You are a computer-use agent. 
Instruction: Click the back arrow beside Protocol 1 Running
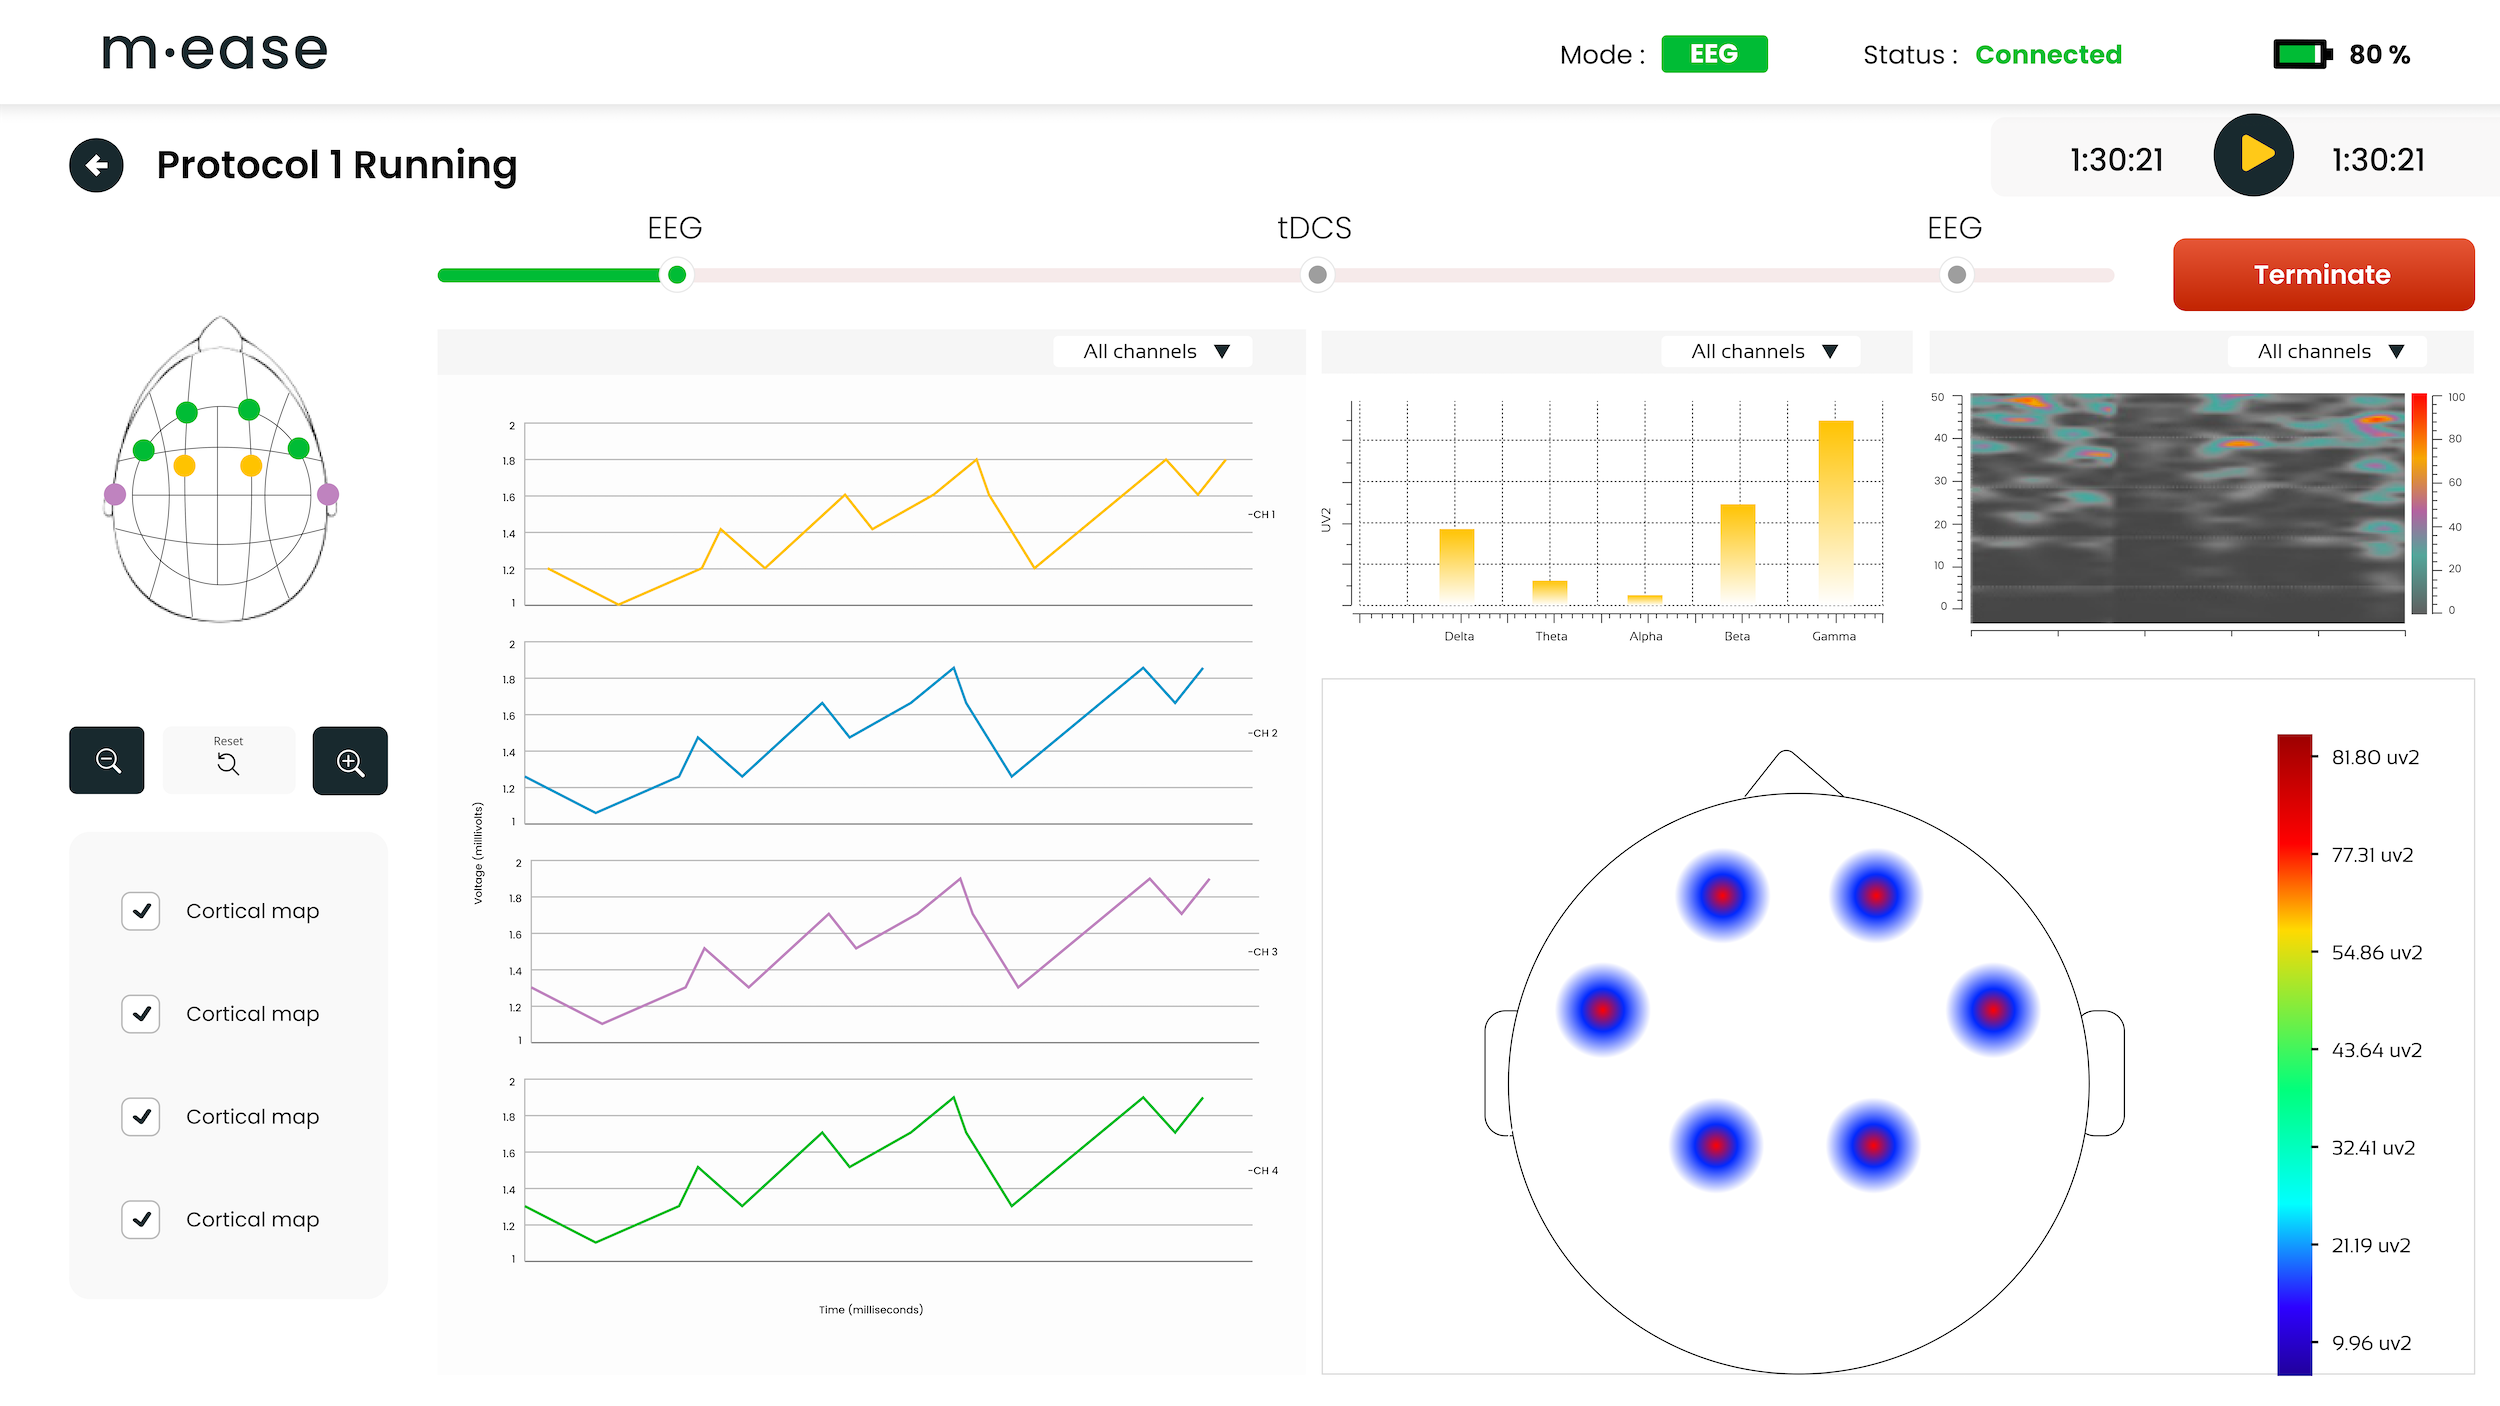tap(96, 165)
